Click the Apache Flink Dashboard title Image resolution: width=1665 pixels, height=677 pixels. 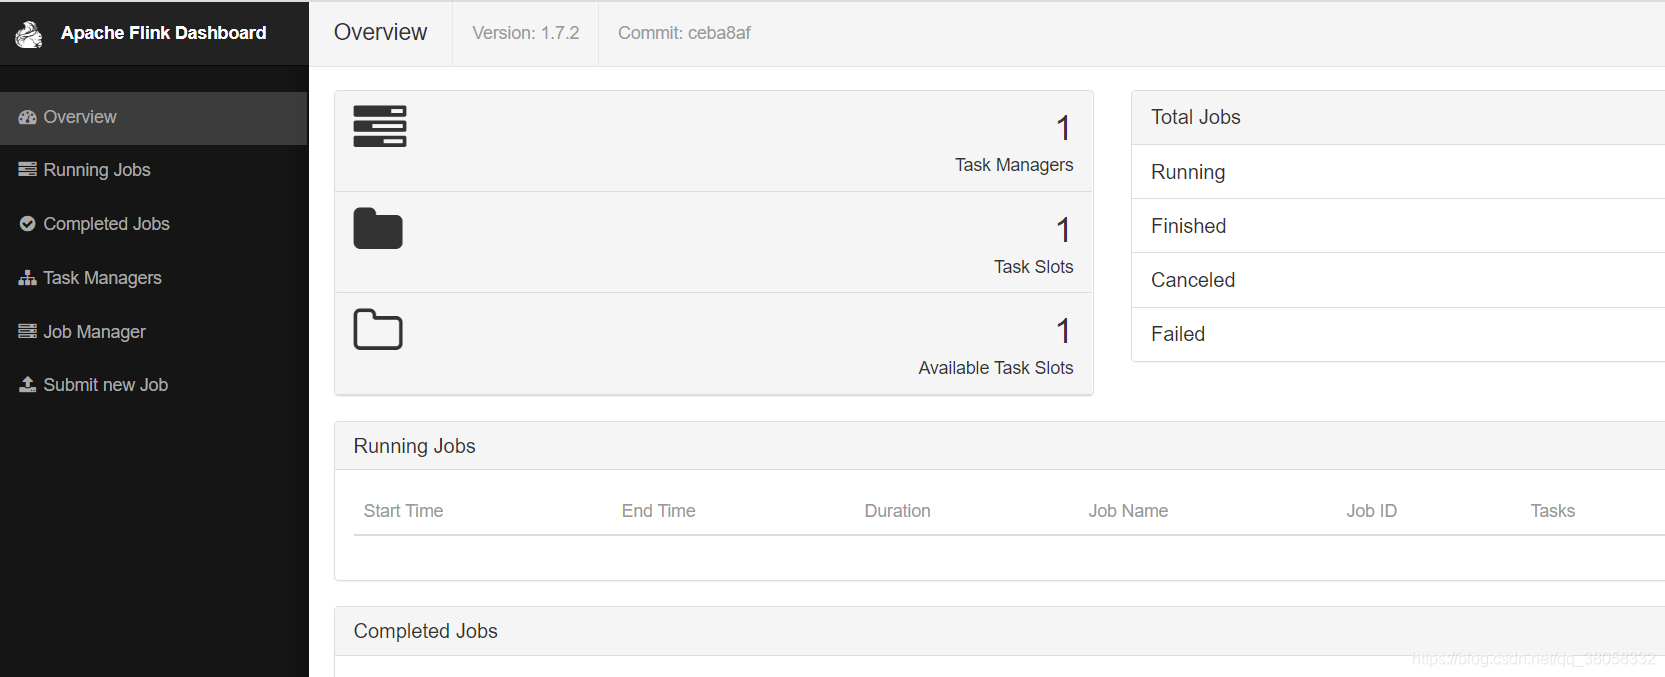(164, 33)
